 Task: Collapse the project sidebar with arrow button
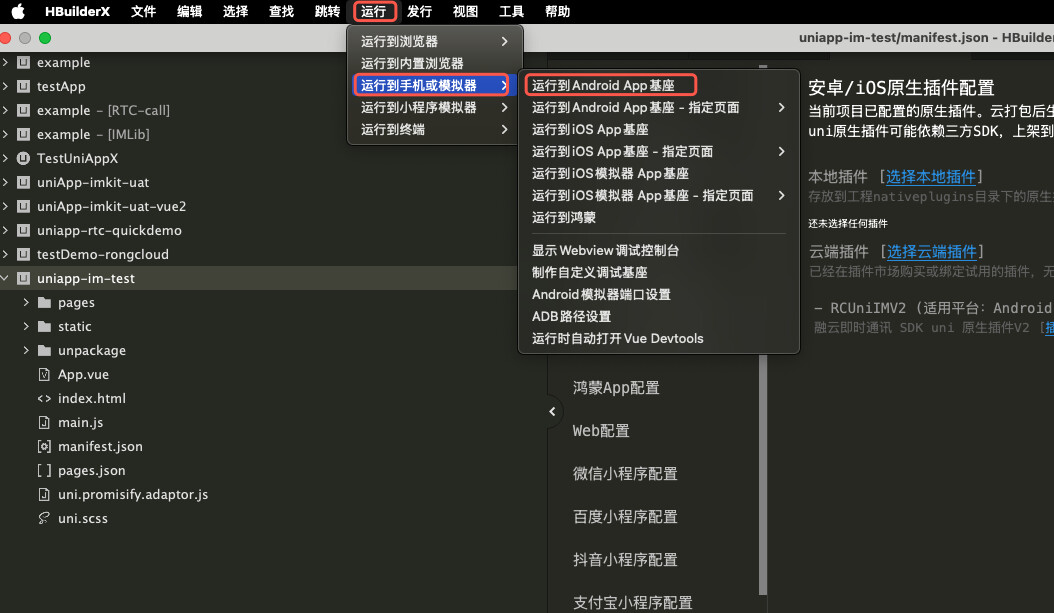(x=554, y=411)
